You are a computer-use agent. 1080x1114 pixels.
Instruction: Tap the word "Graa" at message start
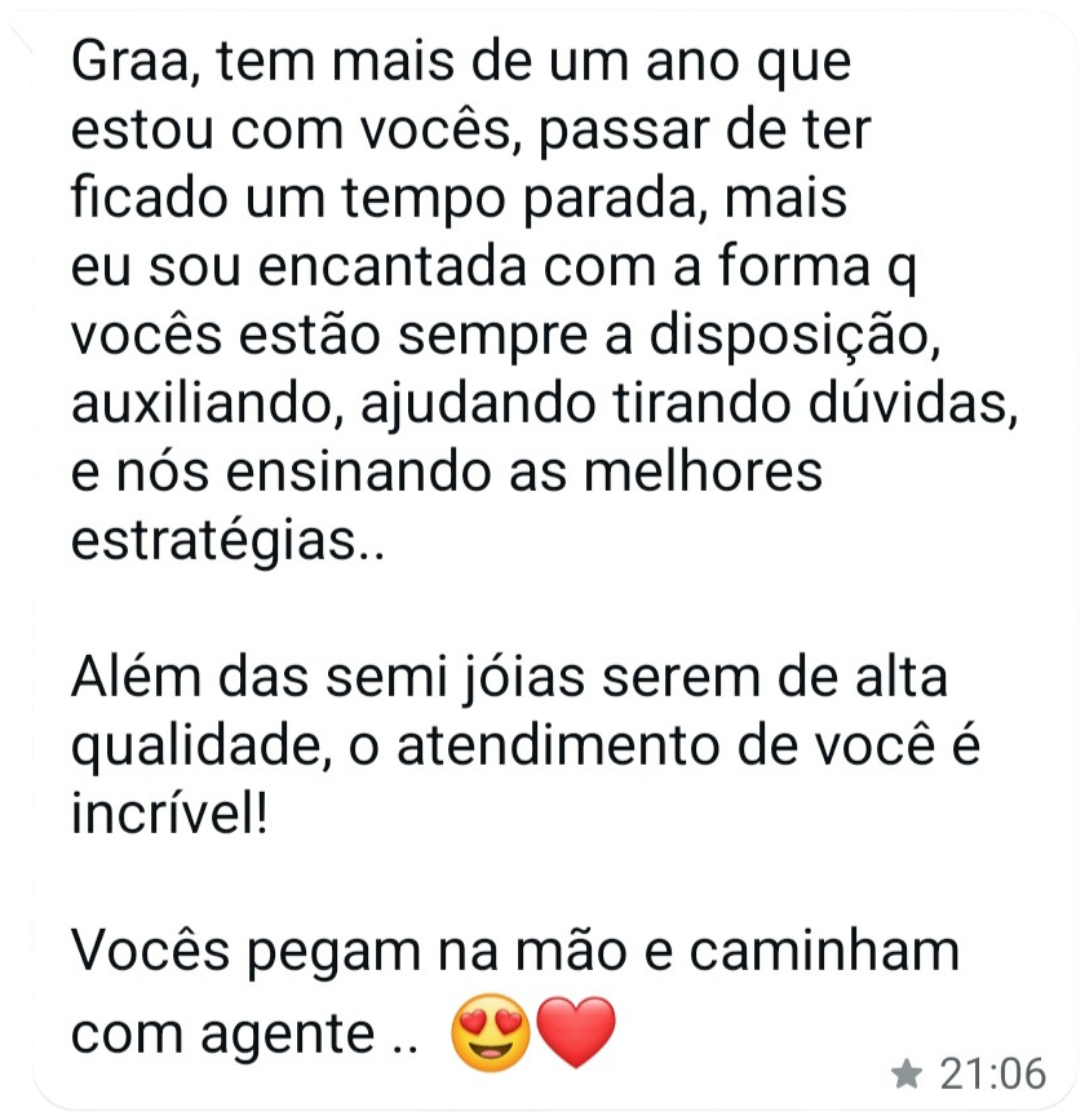pyautogui.click(x=131, y=62)
